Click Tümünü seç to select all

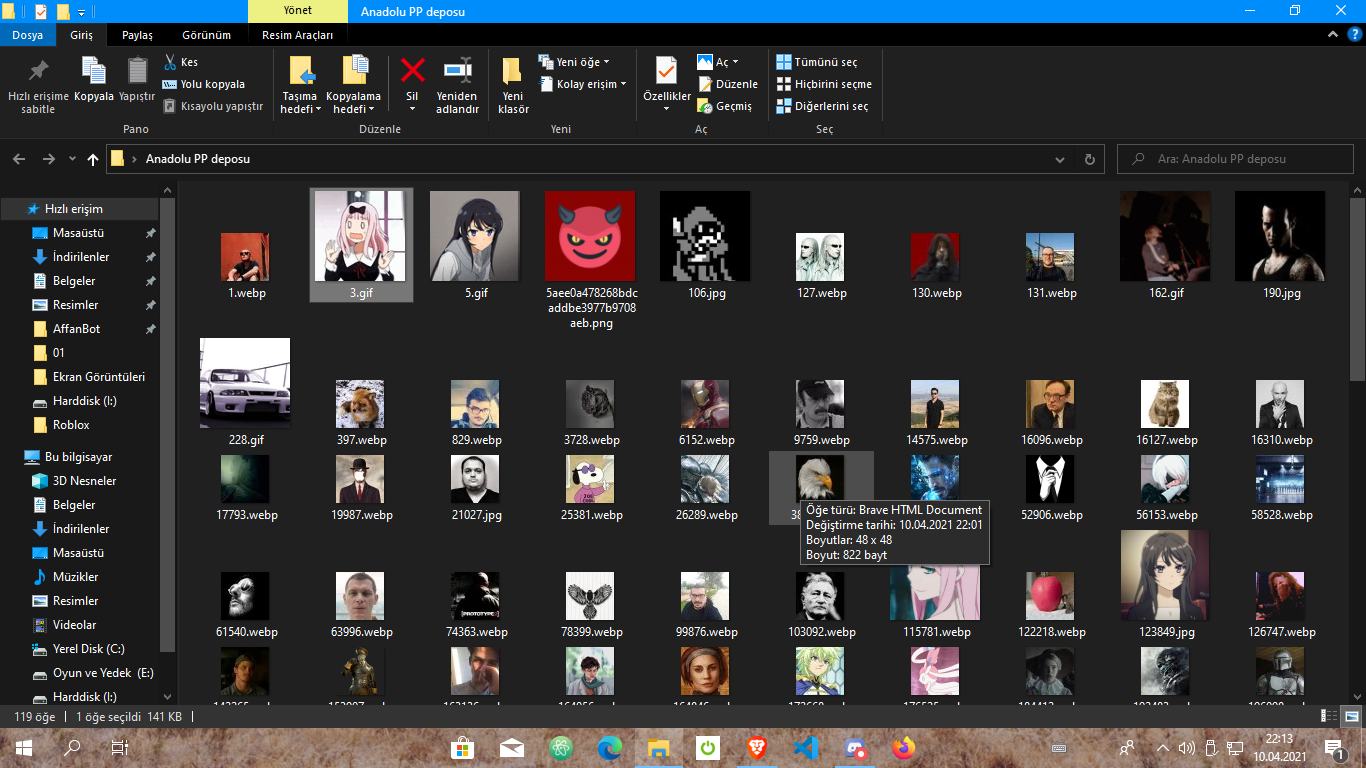817,62
